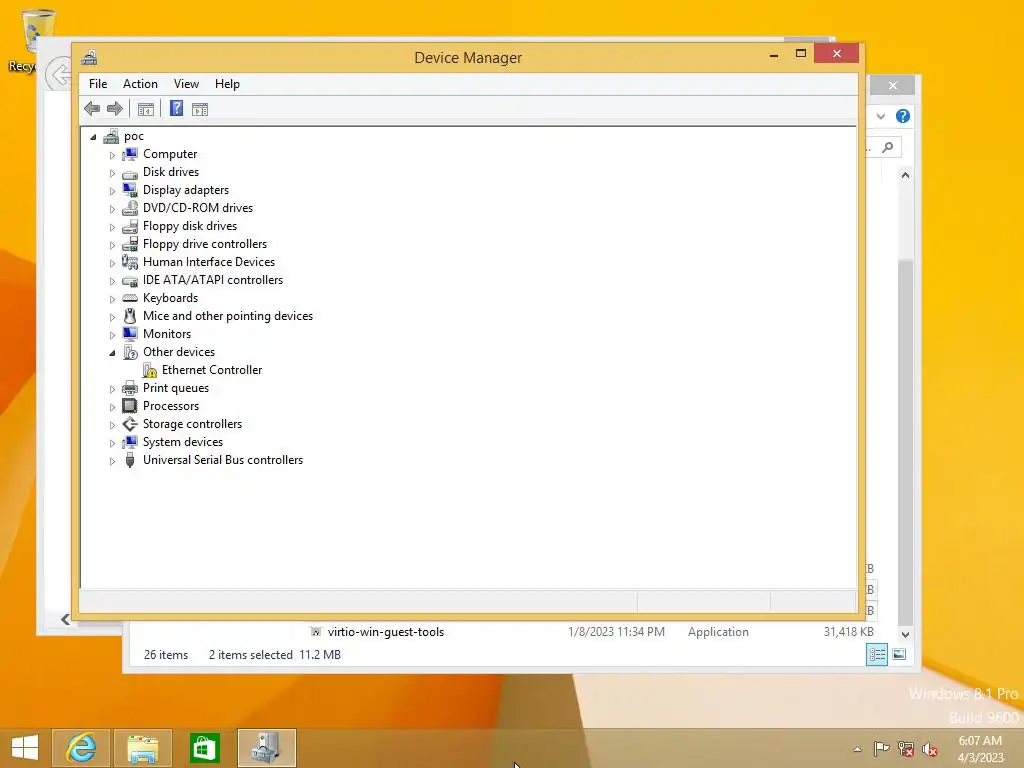Open the Action Center flag icon
Image resolution: width=1024 pixels, height=768 pixels.
pyautogui.click(x=881, y=748)
